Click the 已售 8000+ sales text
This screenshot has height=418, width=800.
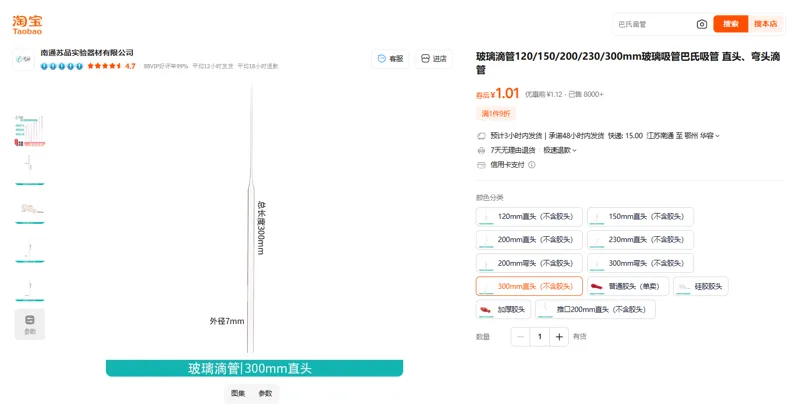pos(586,94)
